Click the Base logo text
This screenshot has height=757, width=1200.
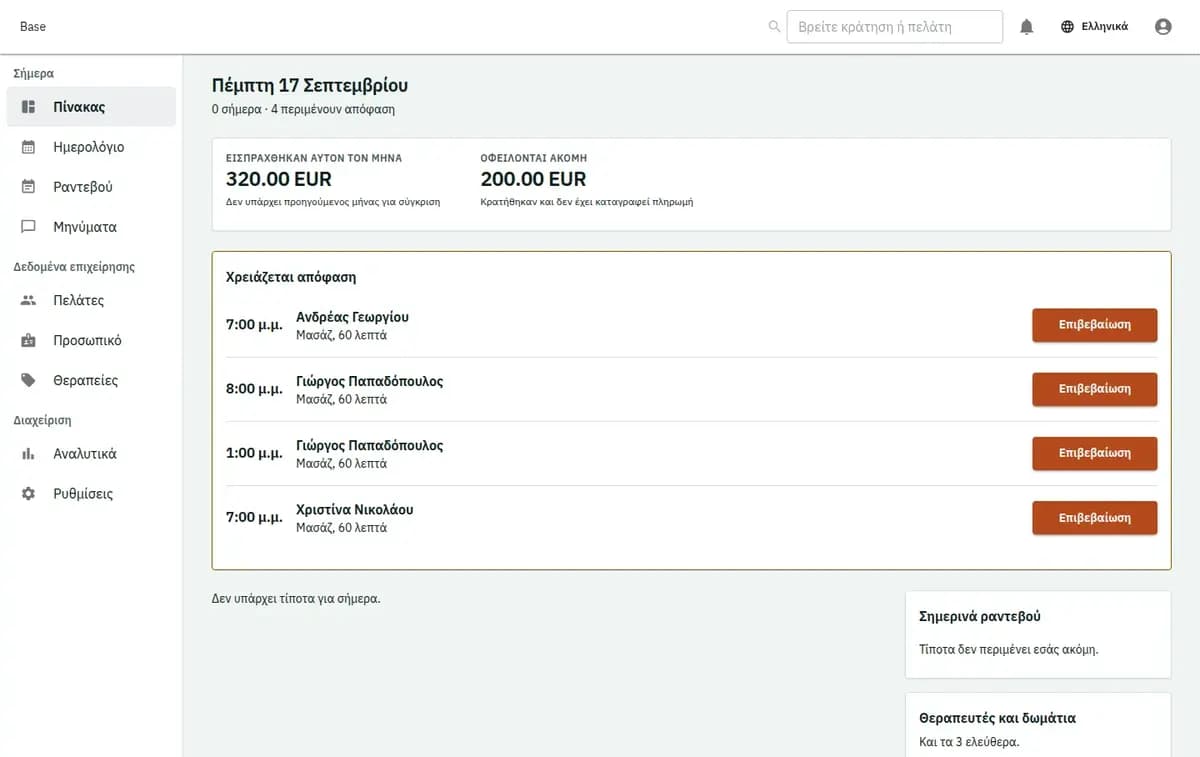(33, 27)
